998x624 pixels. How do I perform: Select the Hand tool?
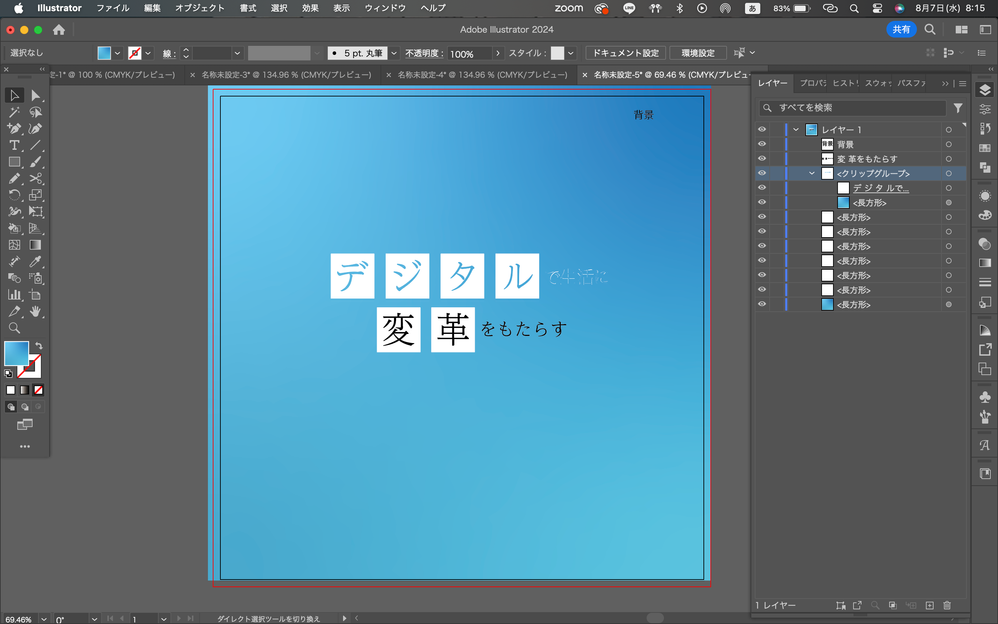36,311
